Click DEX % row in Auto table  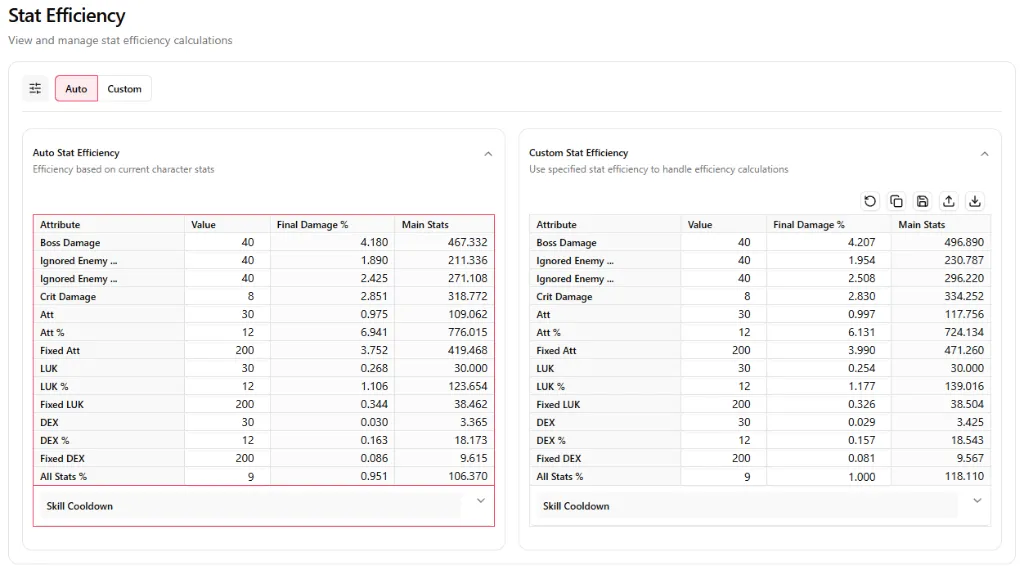[264, 441]
